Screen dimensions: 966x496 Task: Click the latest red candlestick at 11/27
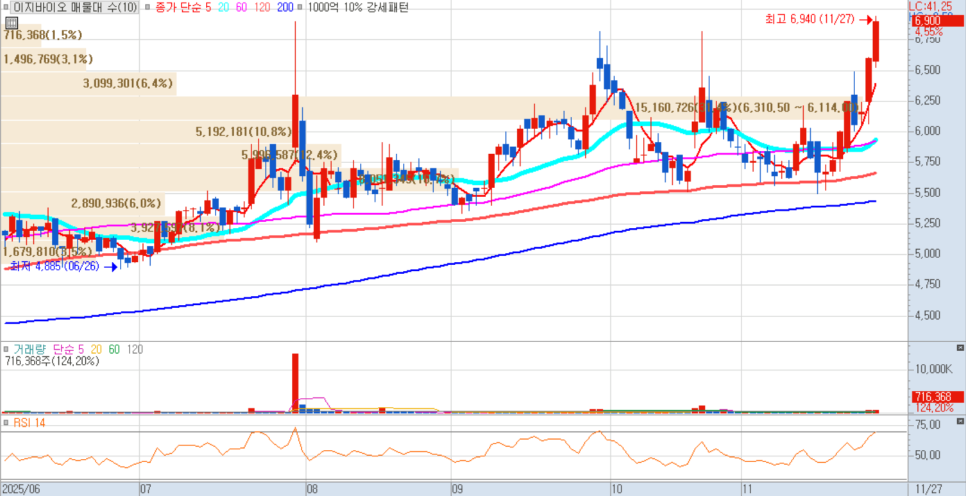(876, 41)
